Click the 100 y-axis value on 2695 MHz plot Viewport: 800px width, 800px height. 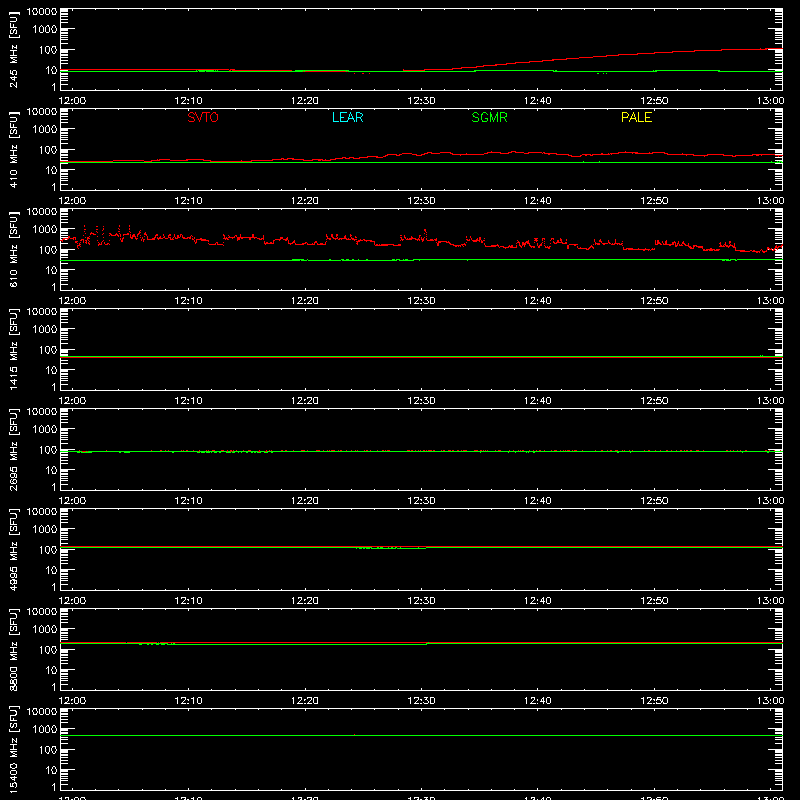[x=48, y=449]
